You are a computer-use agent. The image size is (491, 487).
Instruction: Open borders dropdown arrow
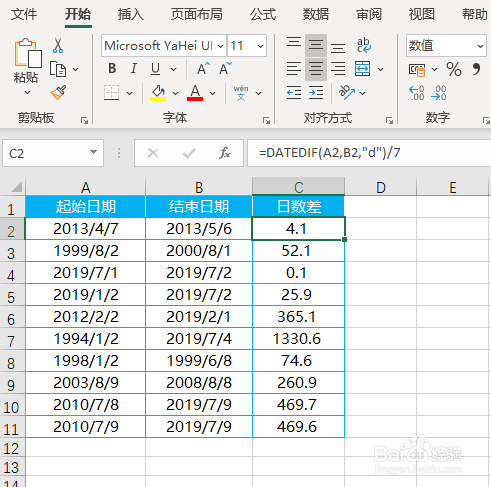click(129, 93)
